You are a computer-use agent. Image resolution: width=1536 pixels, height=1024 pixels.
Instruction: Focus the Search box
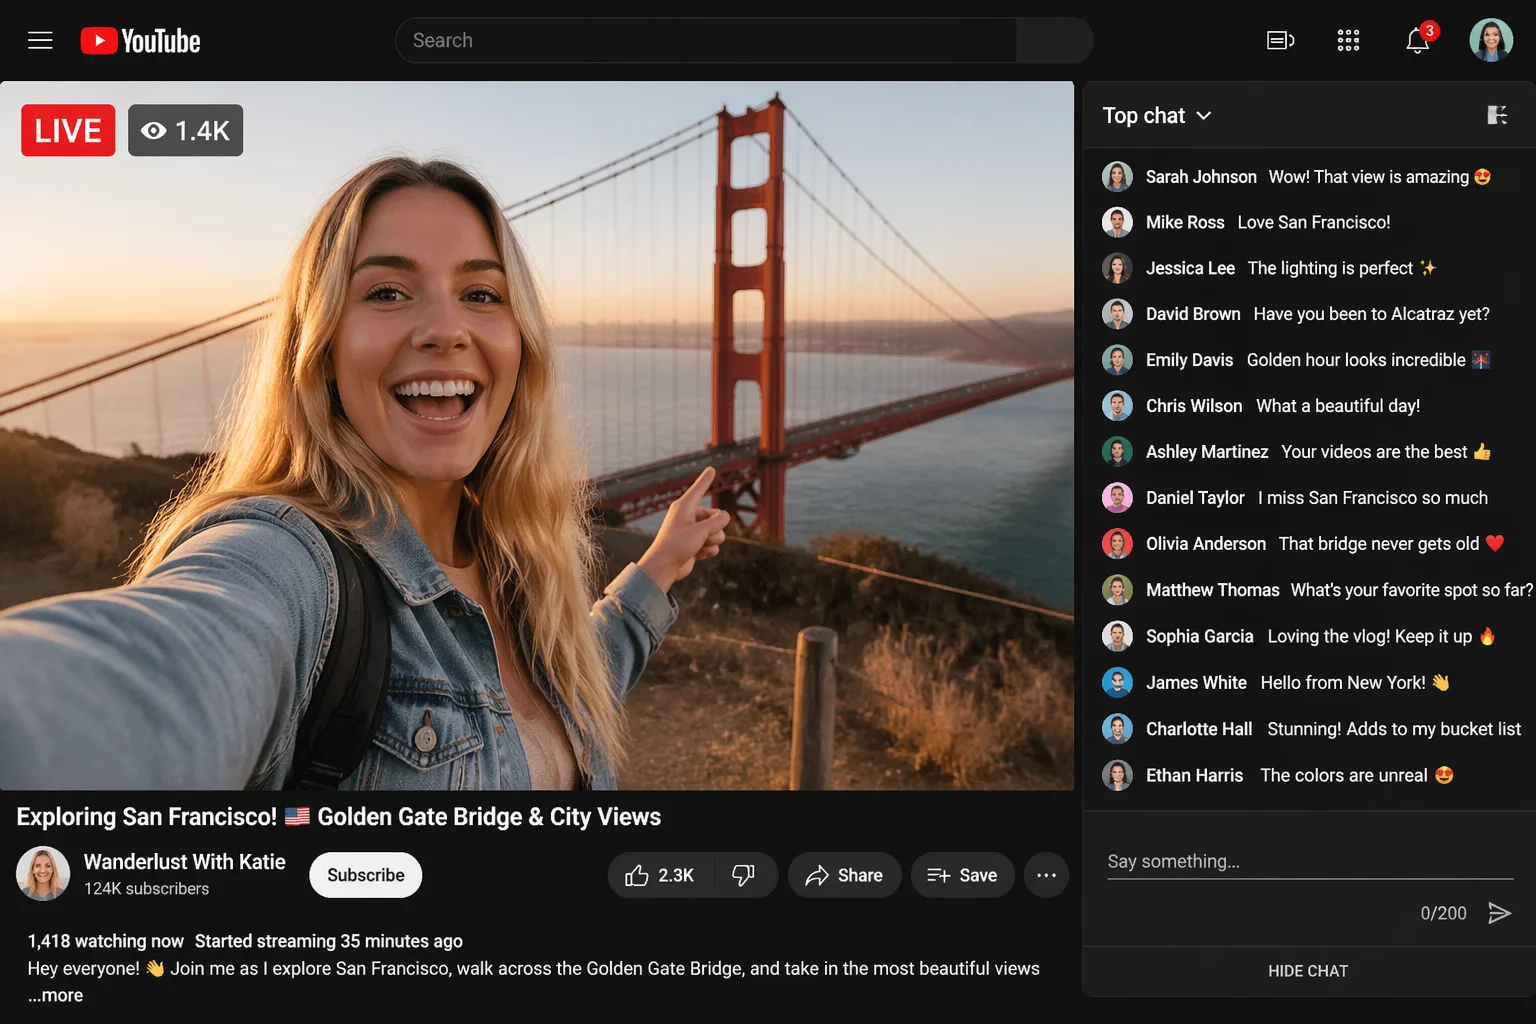[x=705, y=41]
